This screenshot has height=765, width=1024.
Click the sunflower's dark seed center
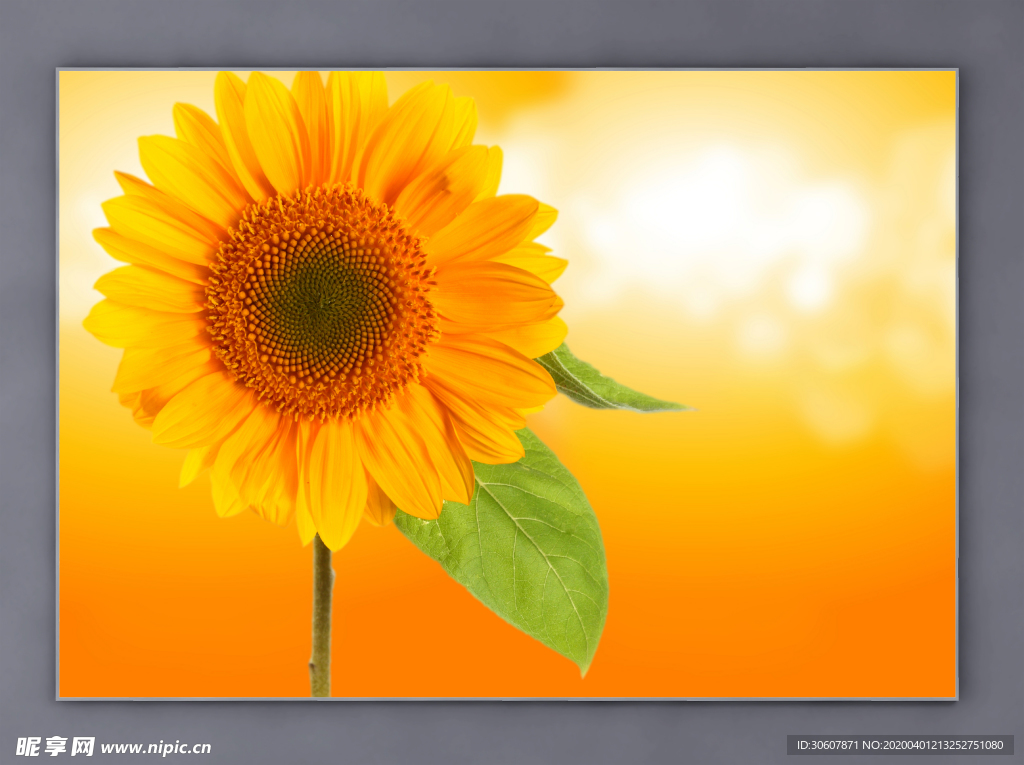(x=322, y=298)
